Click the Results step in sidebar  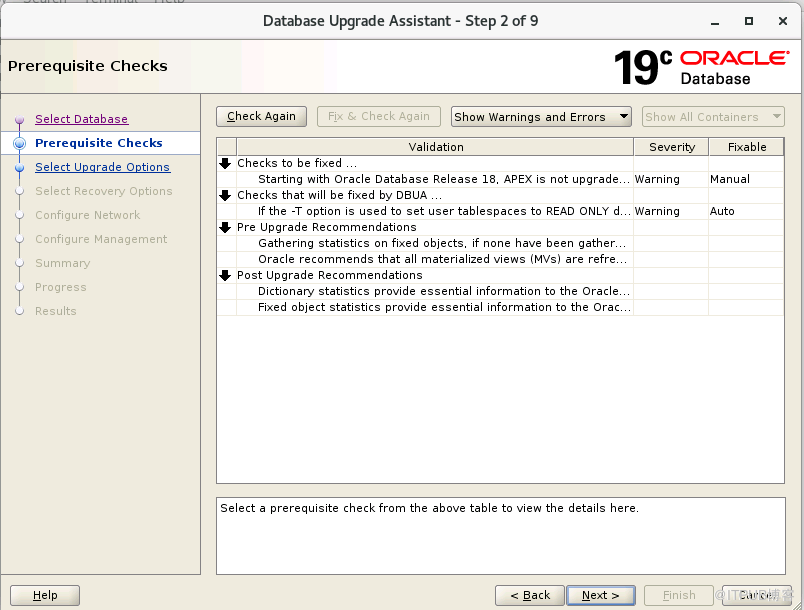[55, 311]
